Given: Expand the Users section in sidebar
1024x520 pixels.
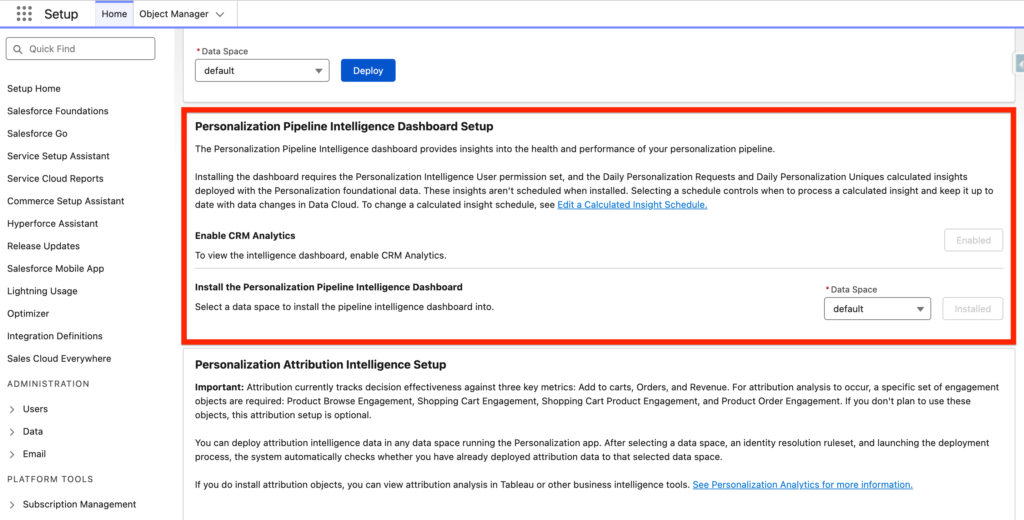Looking at the screenshot, I should [x=11, y=409].
